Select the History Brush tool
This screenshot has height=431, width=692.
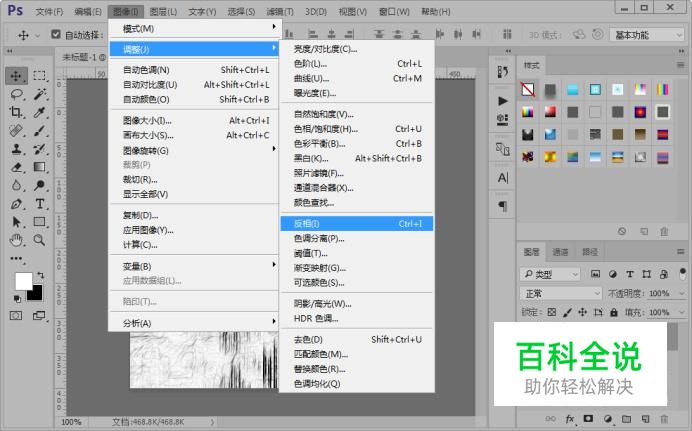39,149
